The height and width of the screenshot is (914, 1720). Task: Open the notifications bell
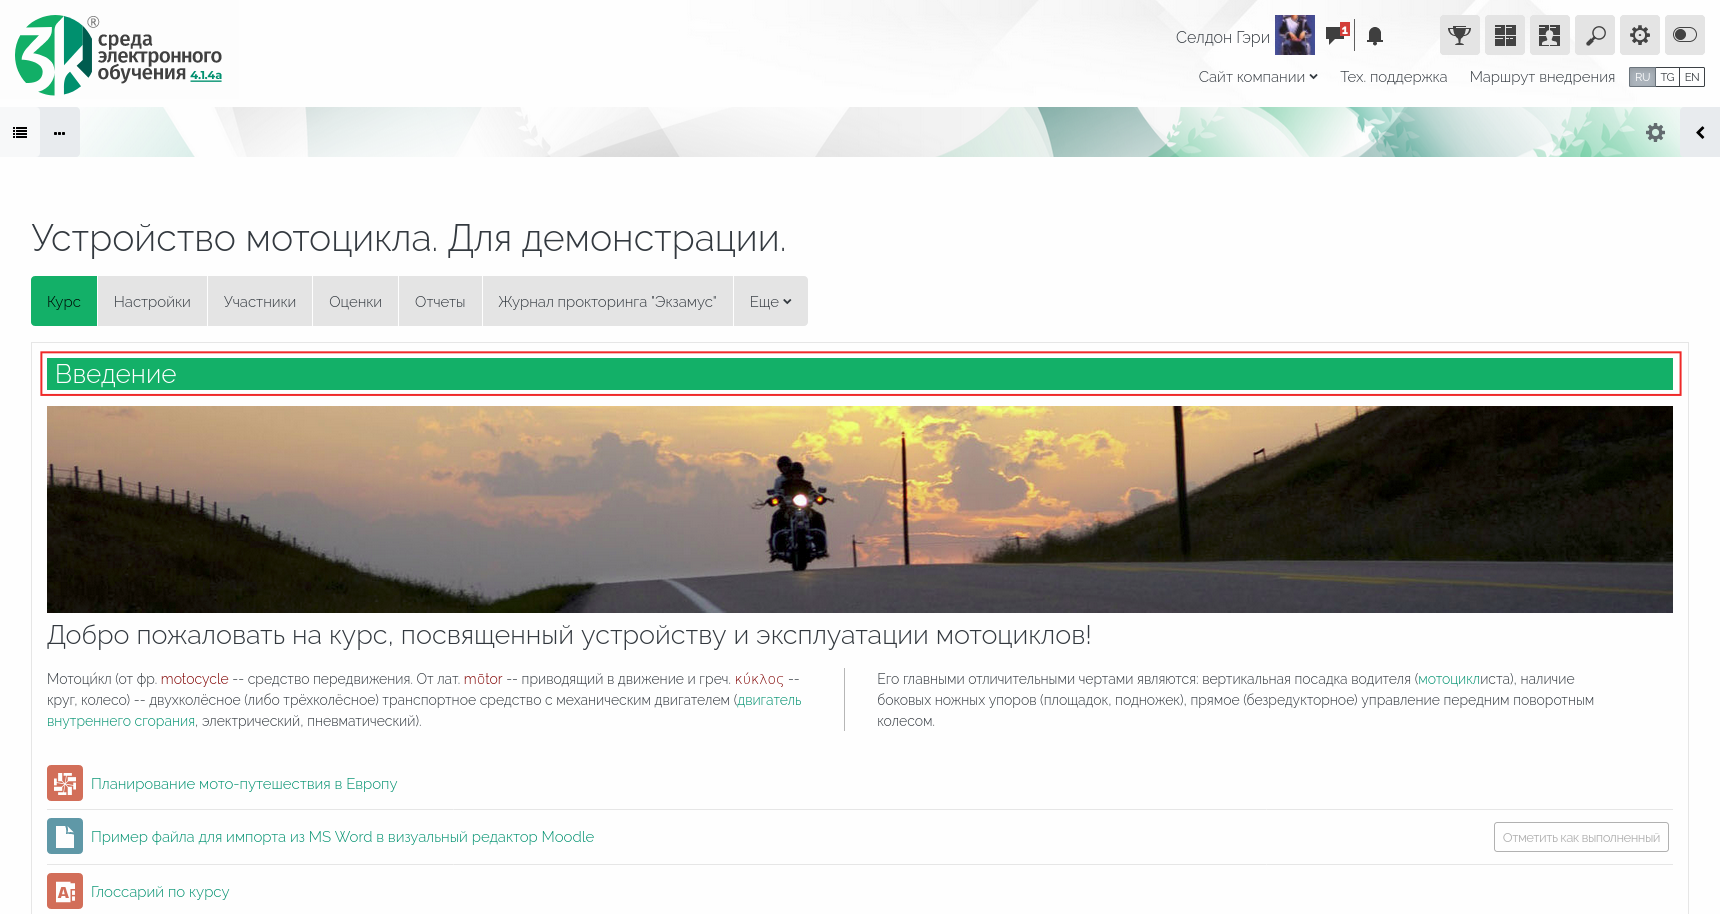tap(1375, 37)
